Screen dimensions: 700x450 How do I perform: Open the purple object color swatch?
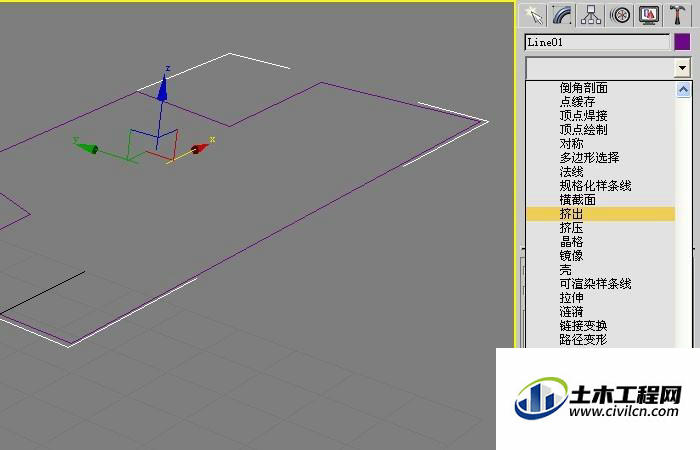682,42
